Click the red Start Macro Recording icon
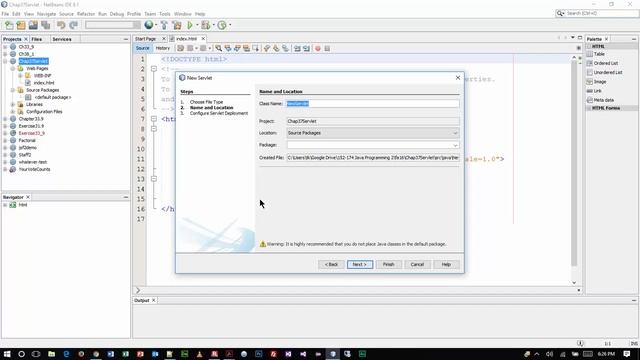640x360 pixels. coord(318,48)
